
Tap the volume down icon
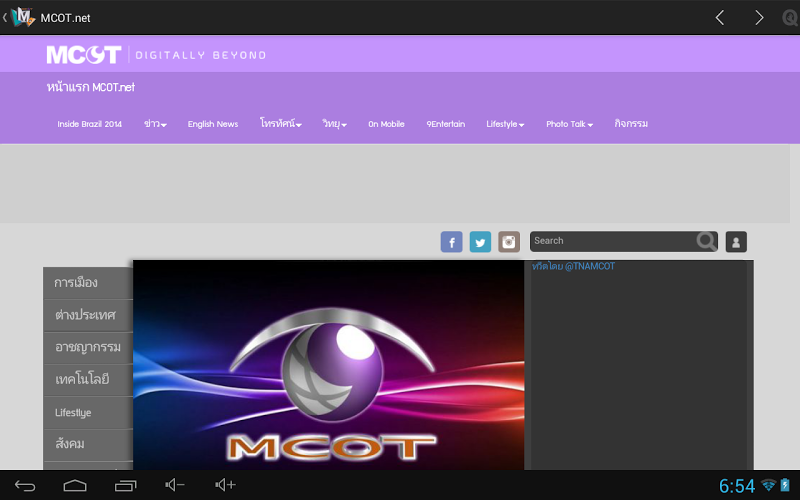click(174, 485)
